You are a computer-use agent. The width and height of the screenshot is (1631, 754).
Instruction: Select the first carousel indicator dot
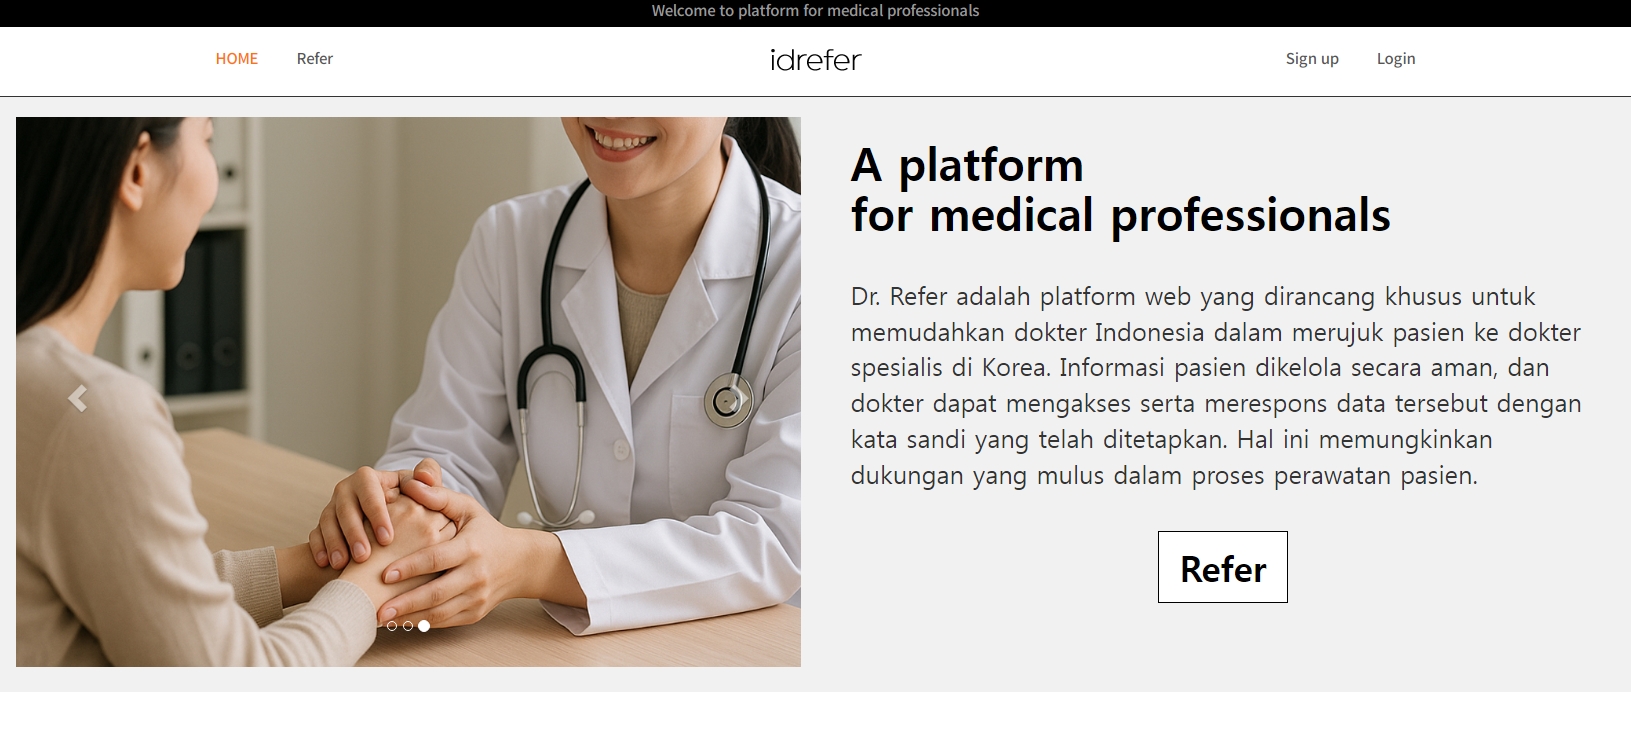[x=392, y=626]
